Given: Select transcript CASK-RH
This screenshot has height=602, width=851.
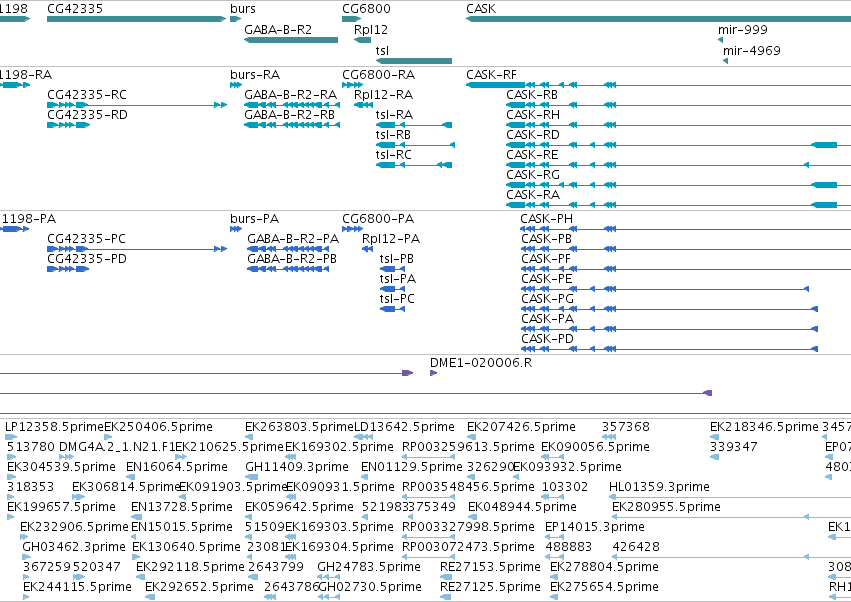Looking at the screenshot, I should 533,115.
